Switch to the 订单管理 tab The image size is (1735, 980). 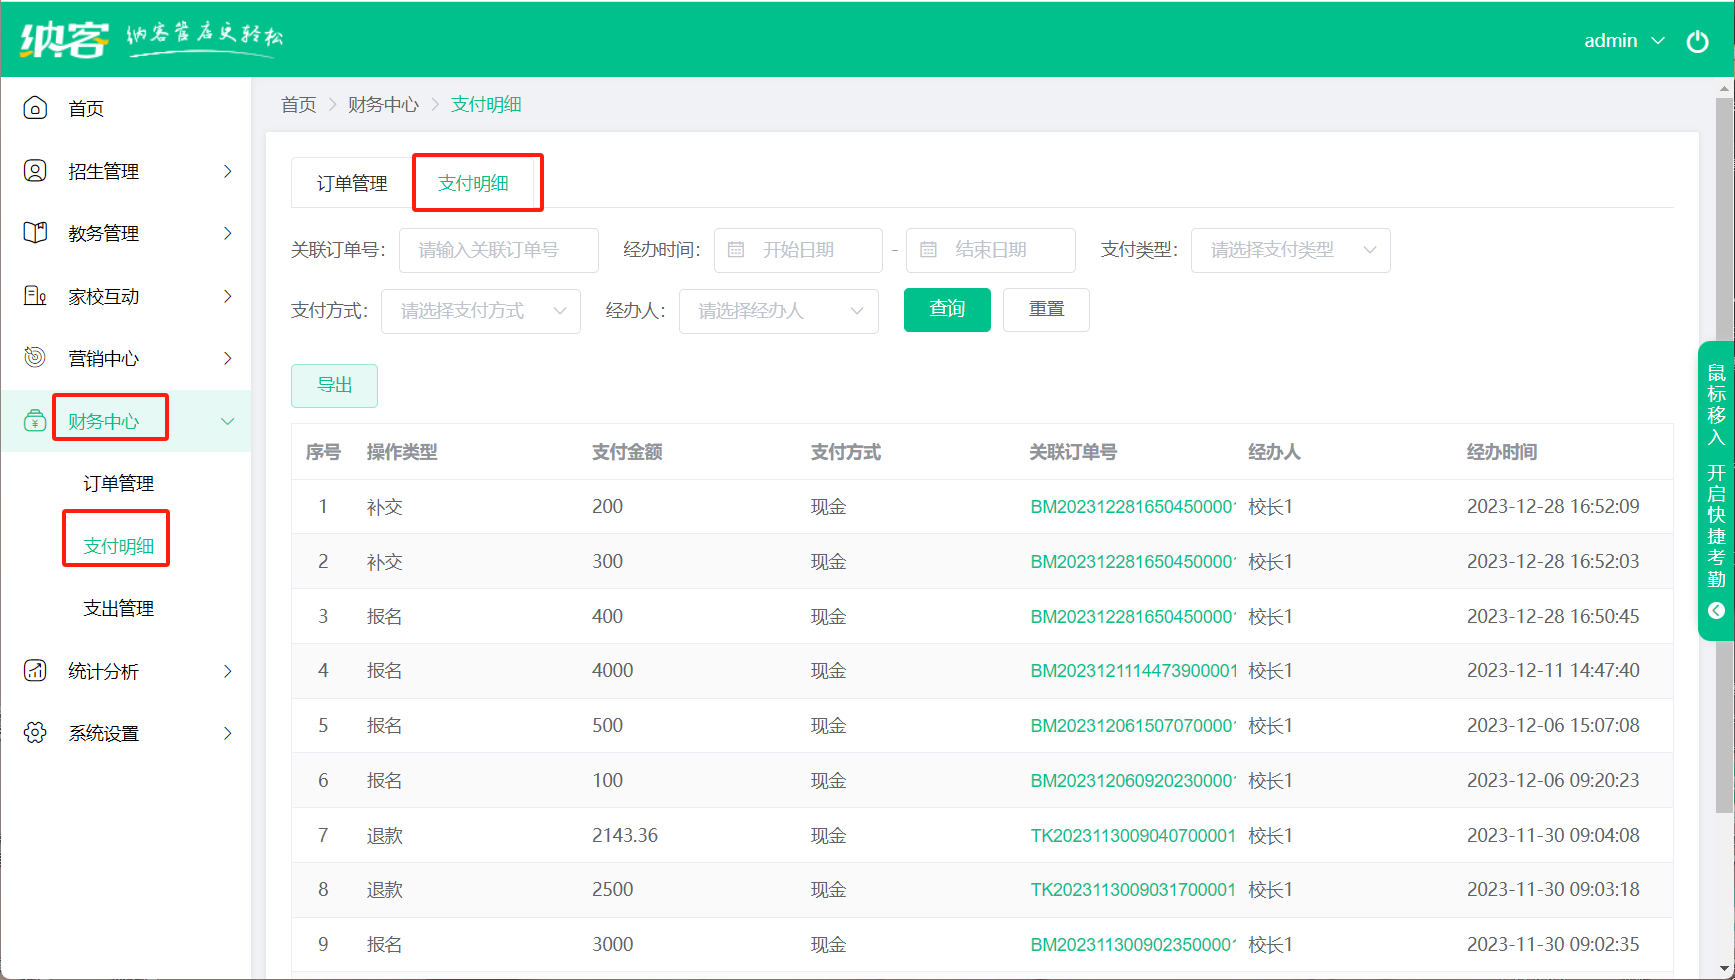point(352,183)
